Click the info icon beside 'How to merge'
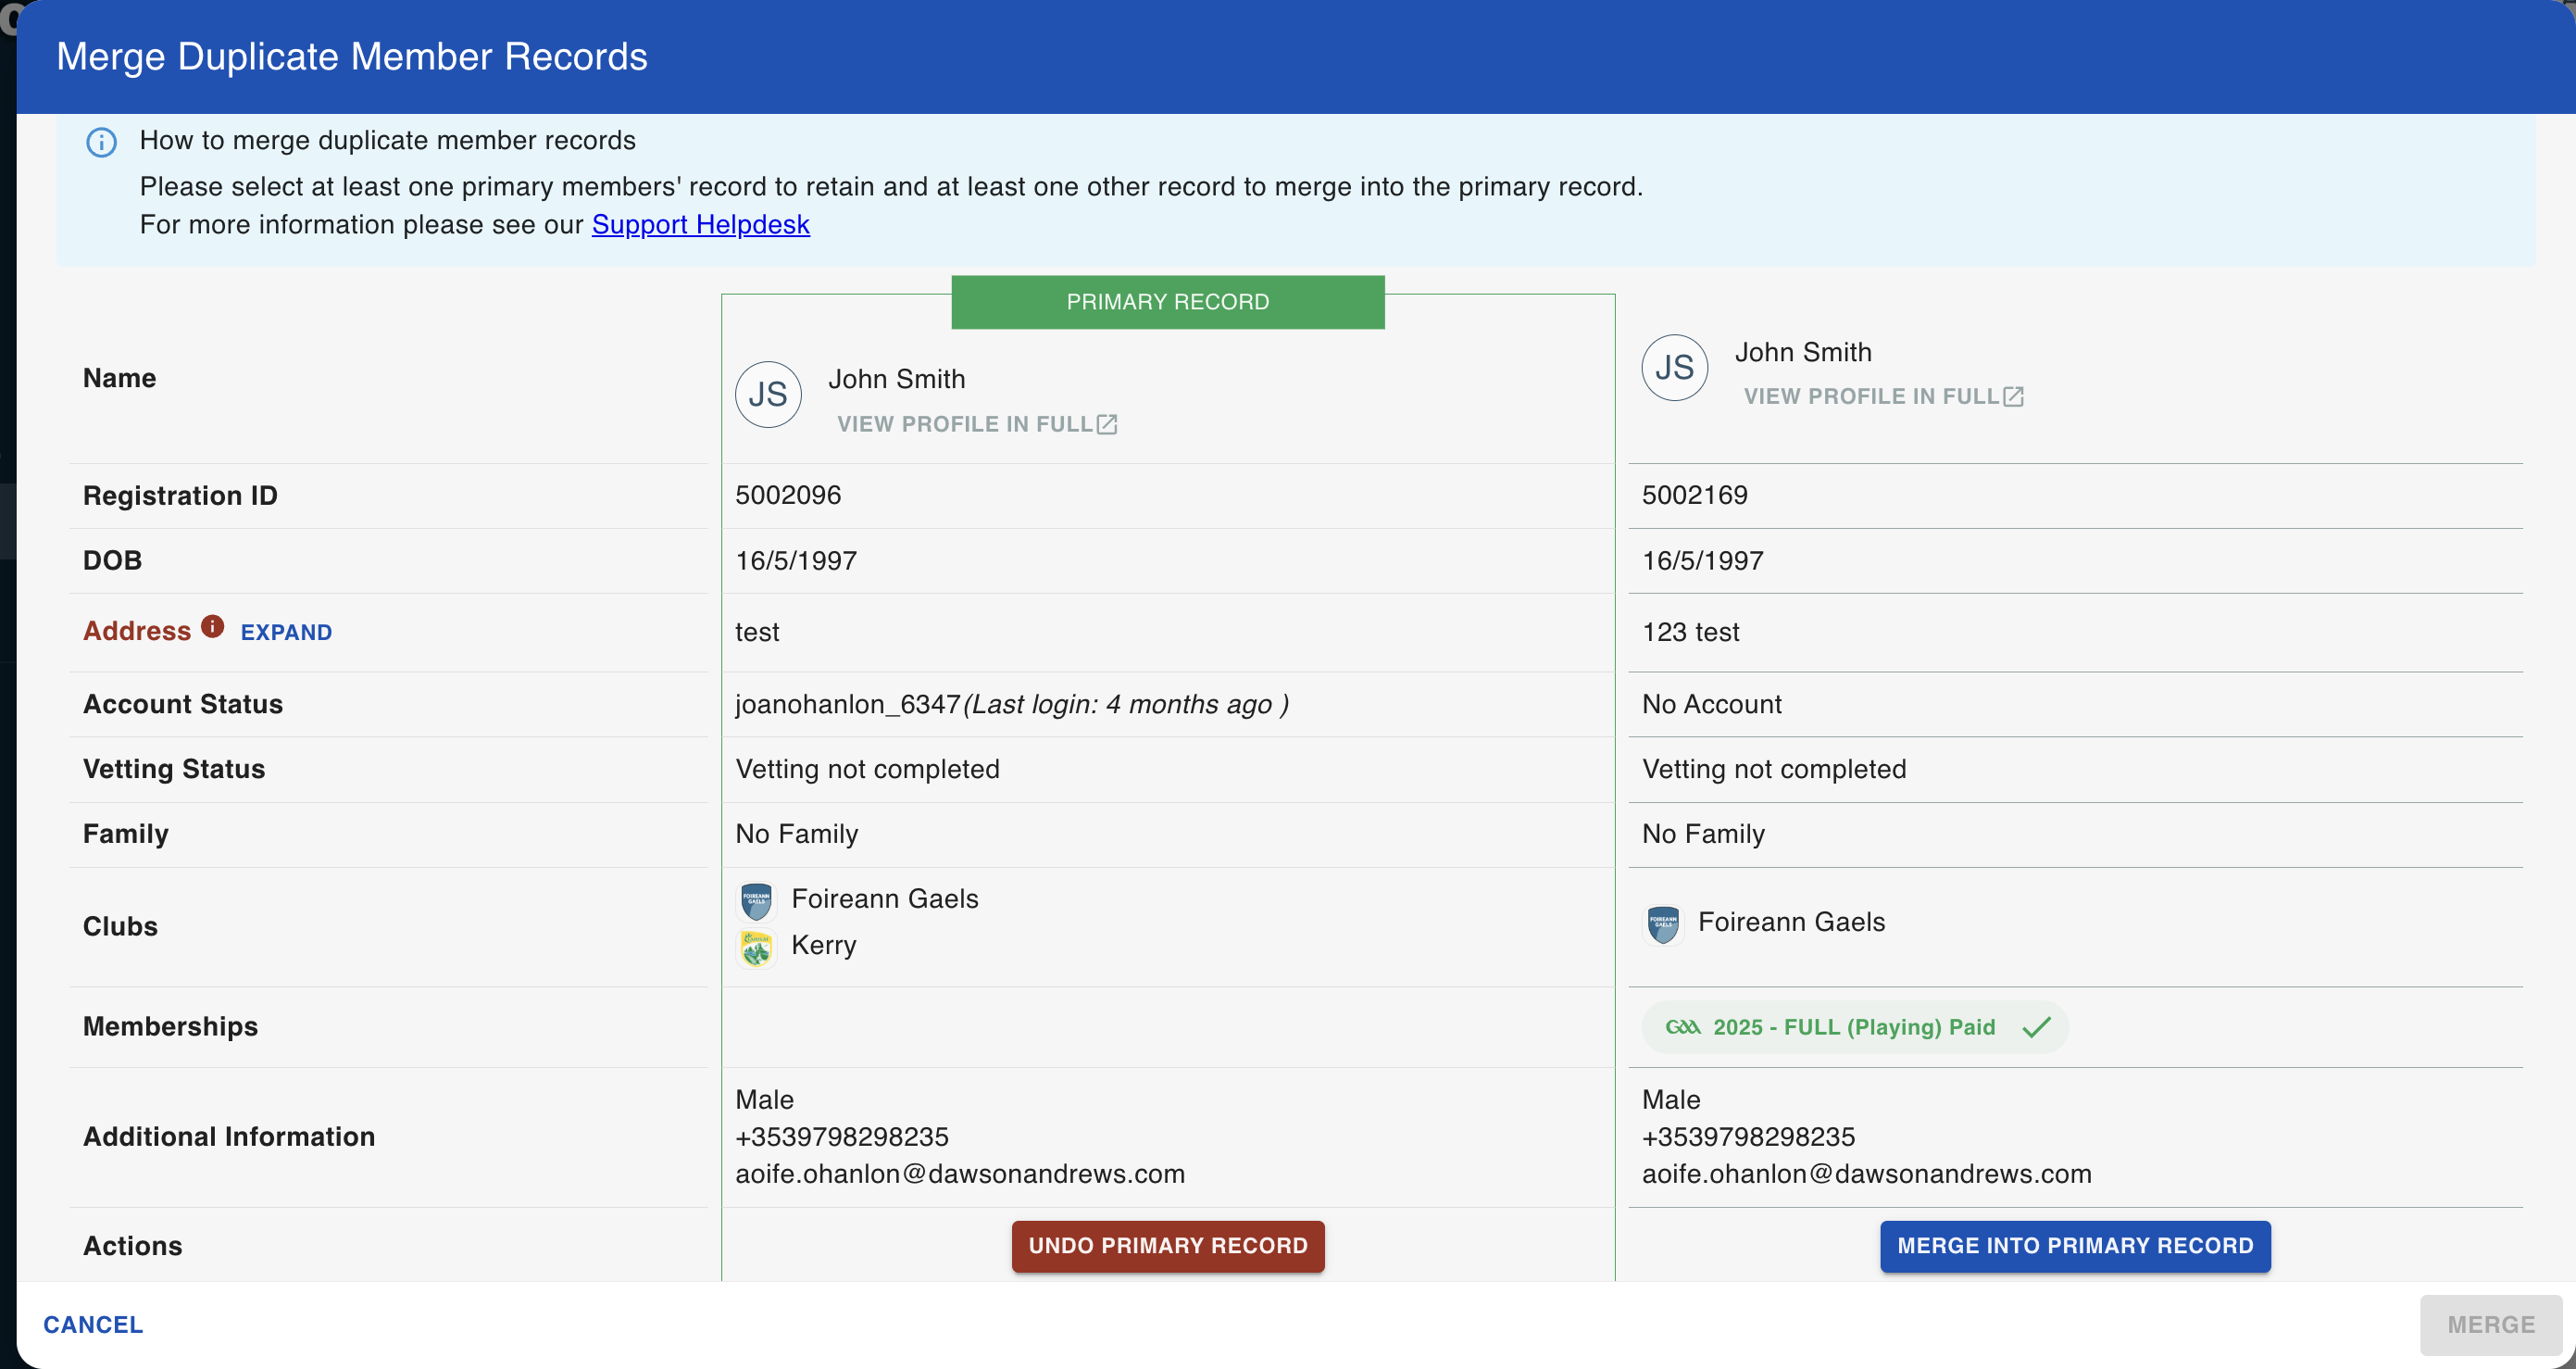Viewport: 2576px width, 1369px height. coord(101,142)
